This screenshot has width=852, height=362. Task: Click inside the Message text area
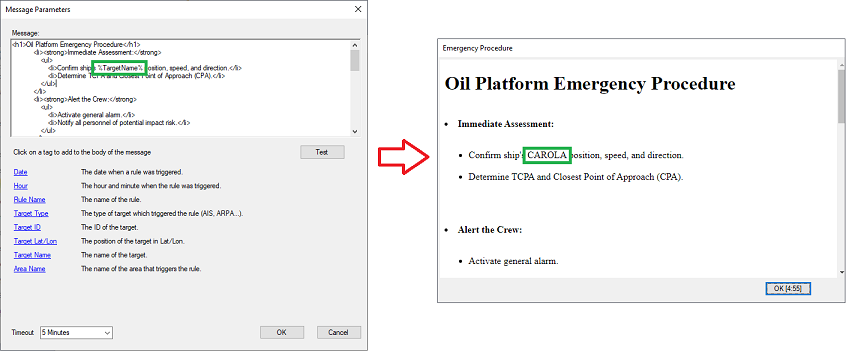tap(180, 88)
